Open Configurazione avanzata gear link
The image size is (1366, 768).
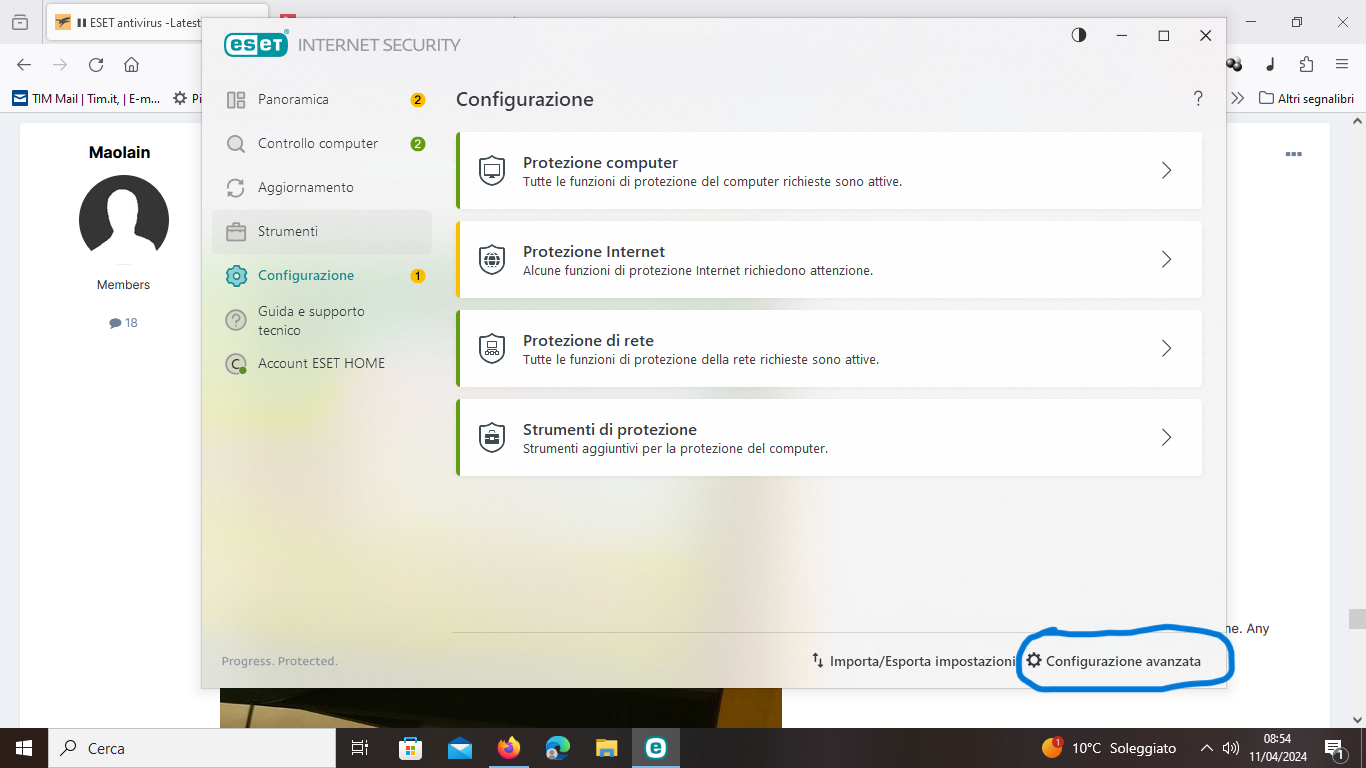pos(1114,661)
